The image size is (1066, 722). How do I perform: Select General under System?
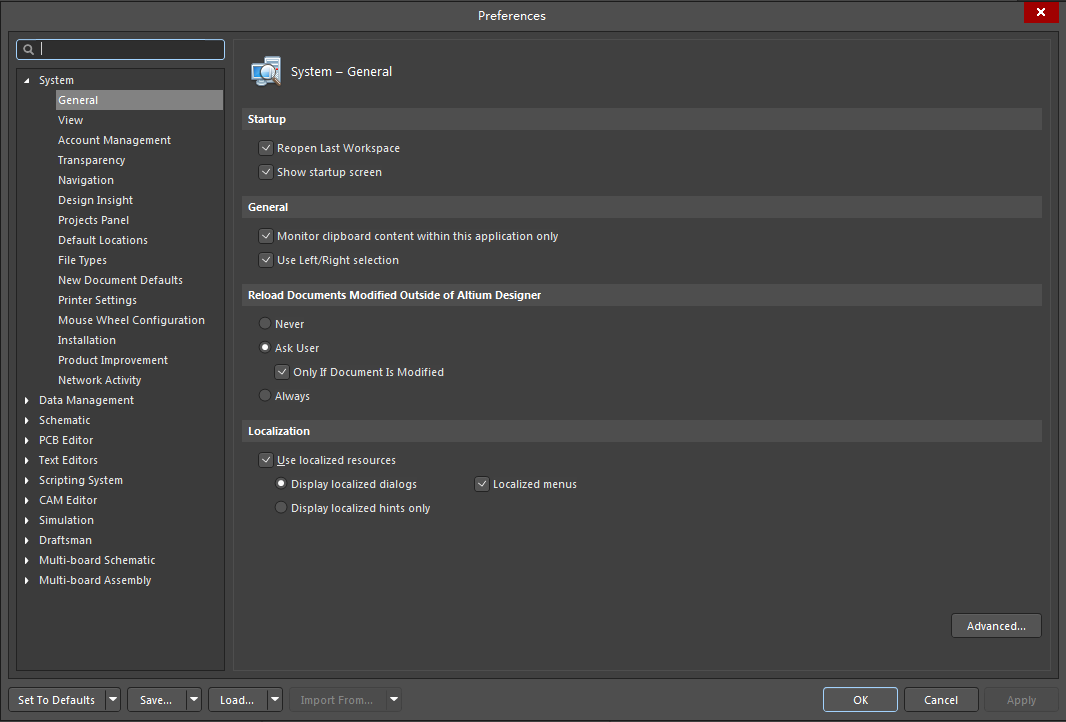(x=139, y=100)
